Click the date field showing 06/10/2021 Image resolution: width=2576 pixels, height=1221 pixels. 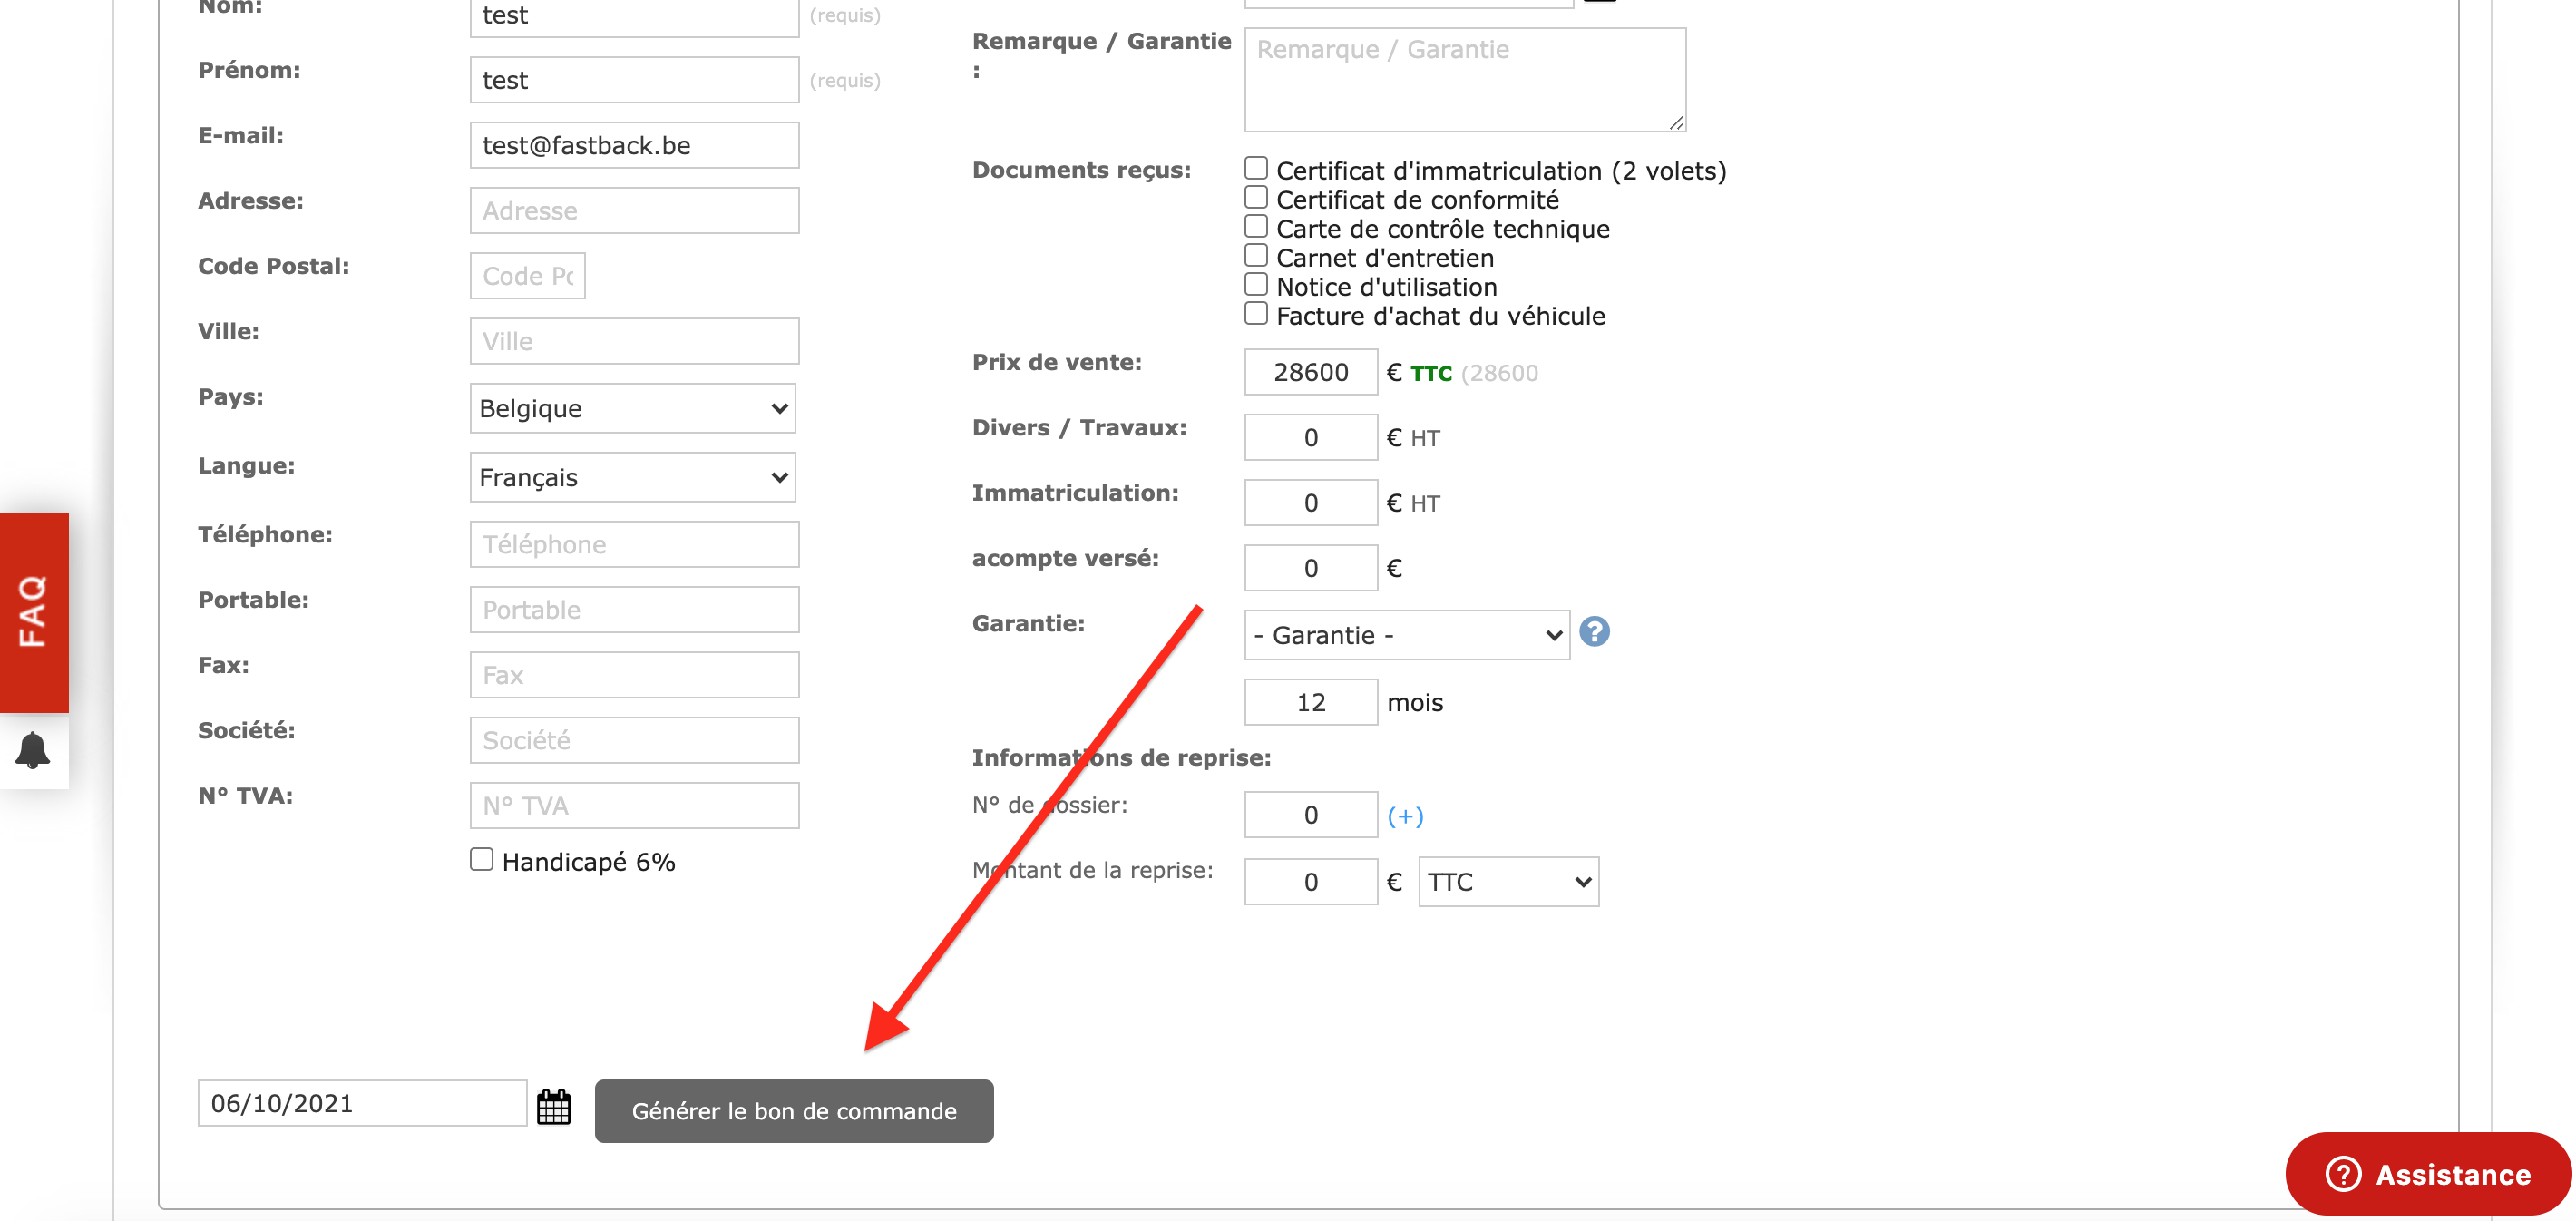(x=362, y=1103)
